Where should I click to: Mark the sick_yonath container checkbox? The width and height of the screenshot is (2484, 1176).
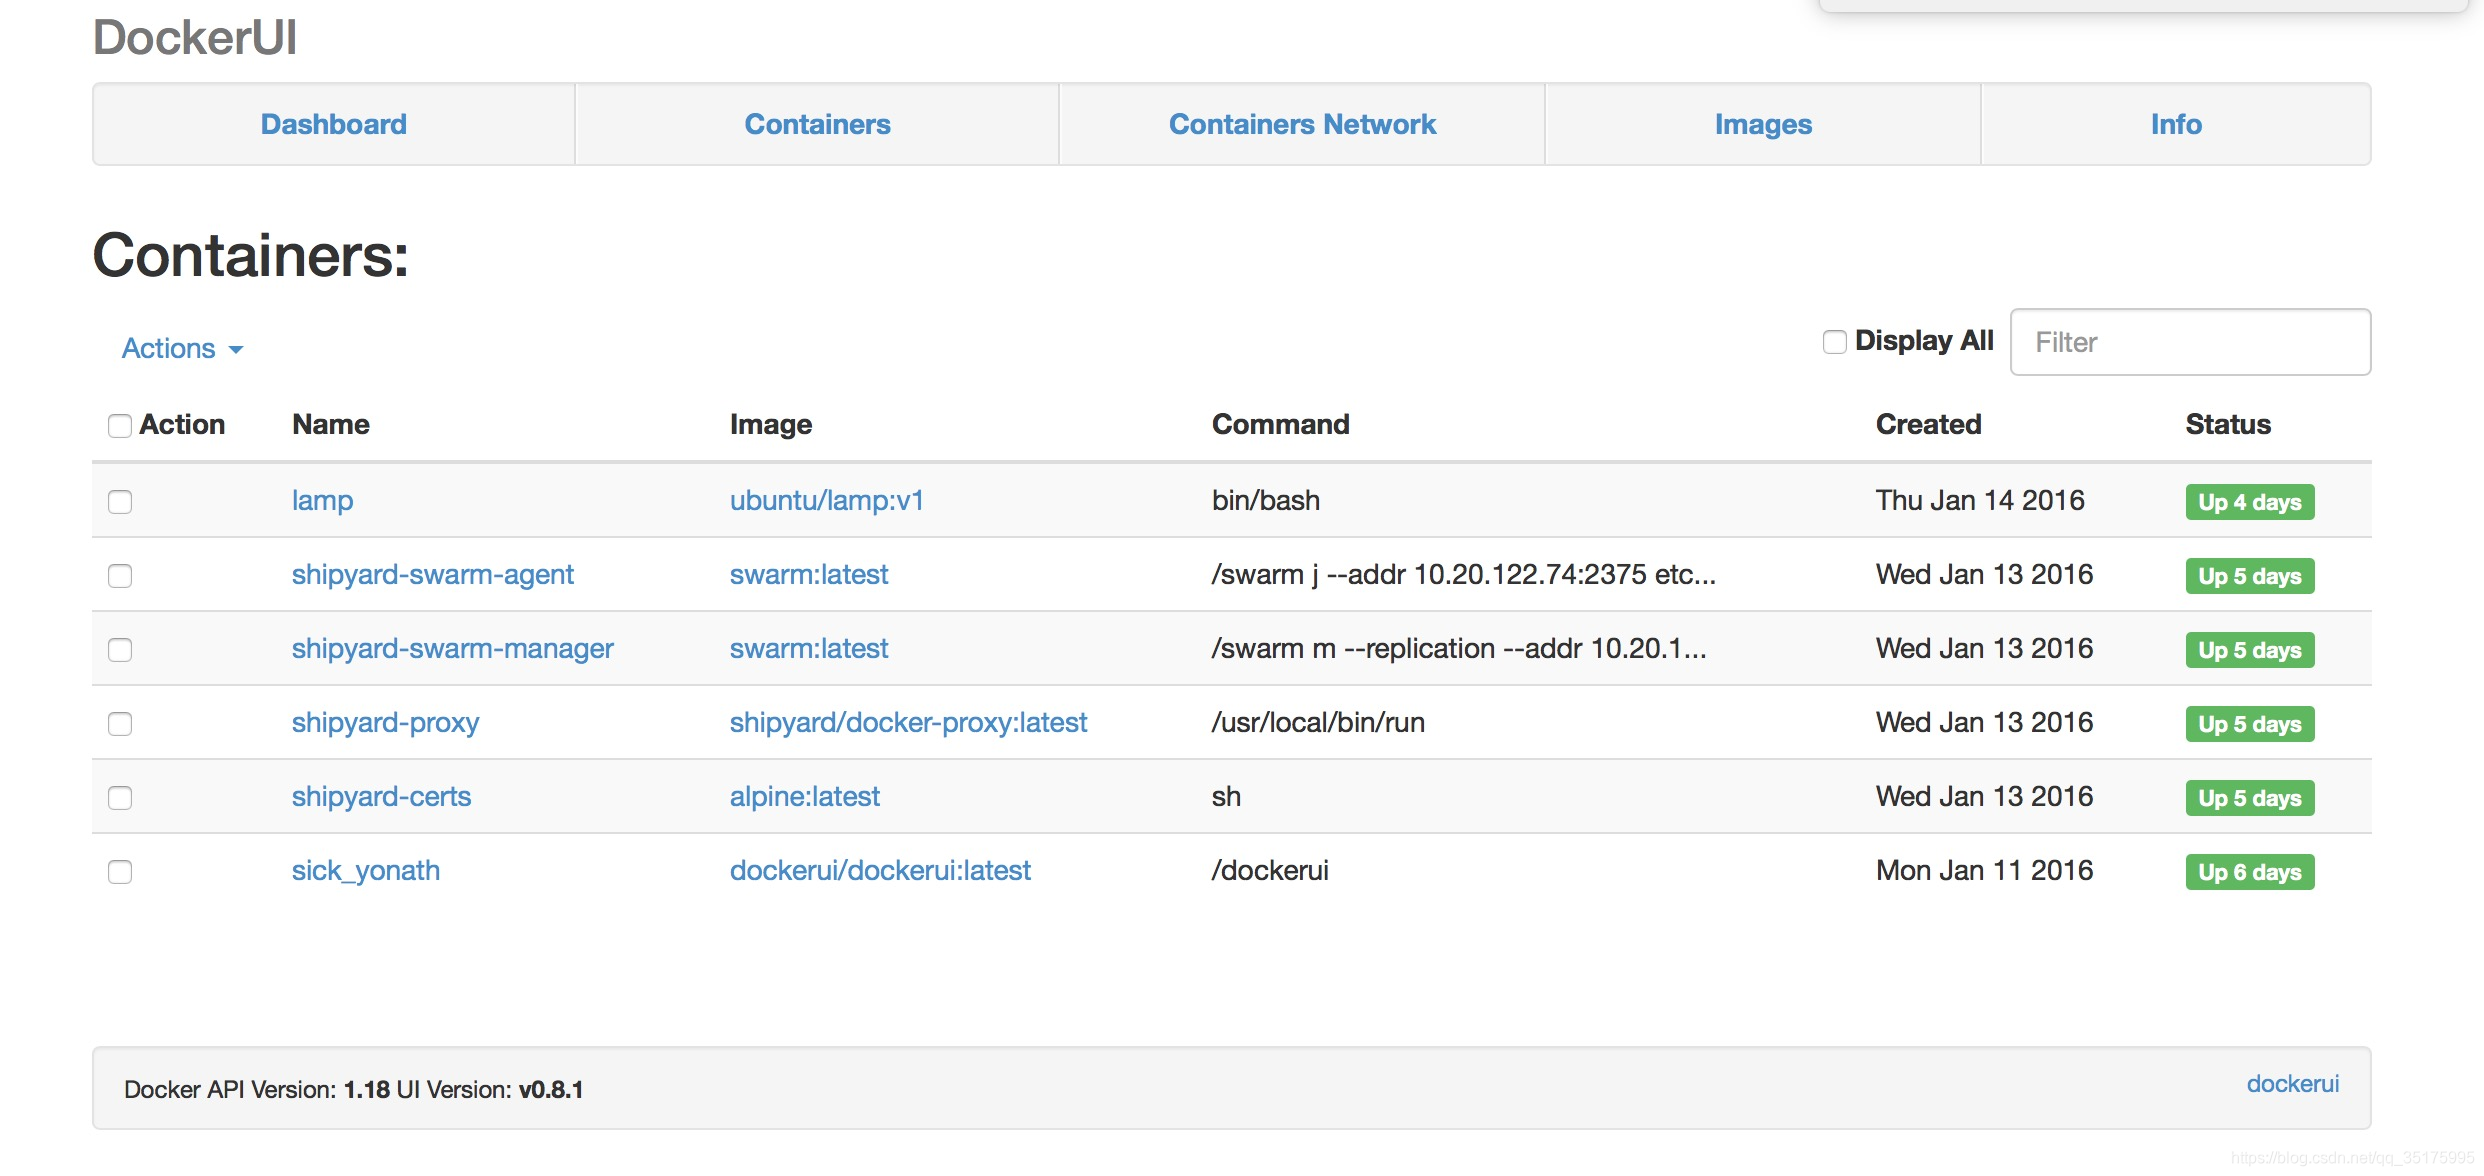(120, 872)
